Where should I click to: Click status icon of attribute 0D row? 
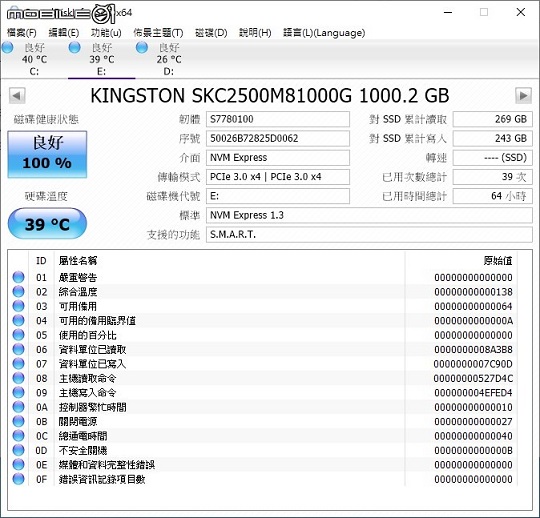click(x=19, y=450)
